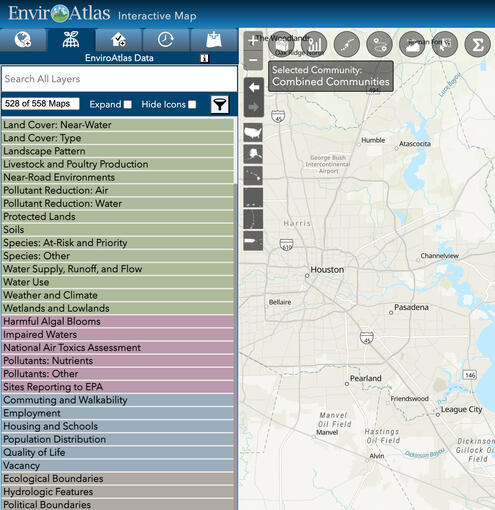Open Harmful Algal Blooms row
Image resolution: width=495 pixels, height=510 pixels.
pyautogui.click(x=118, y=321)
